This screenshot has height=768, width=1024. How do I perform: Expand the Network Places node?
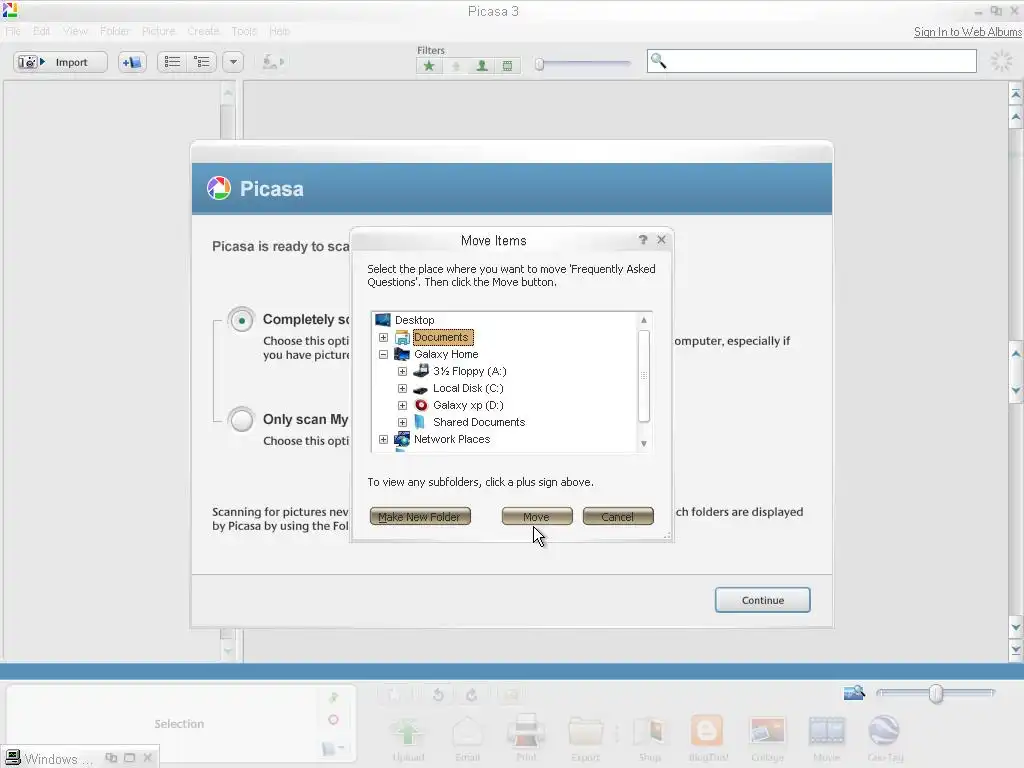[x=383, y=440]
